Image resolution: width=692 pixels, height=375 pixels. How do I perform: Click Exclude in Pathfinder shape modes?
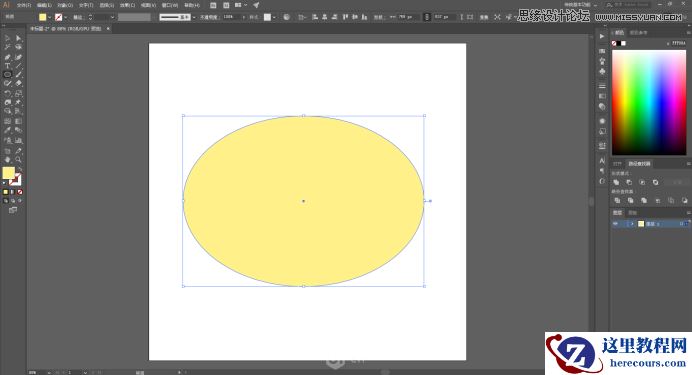656,182
